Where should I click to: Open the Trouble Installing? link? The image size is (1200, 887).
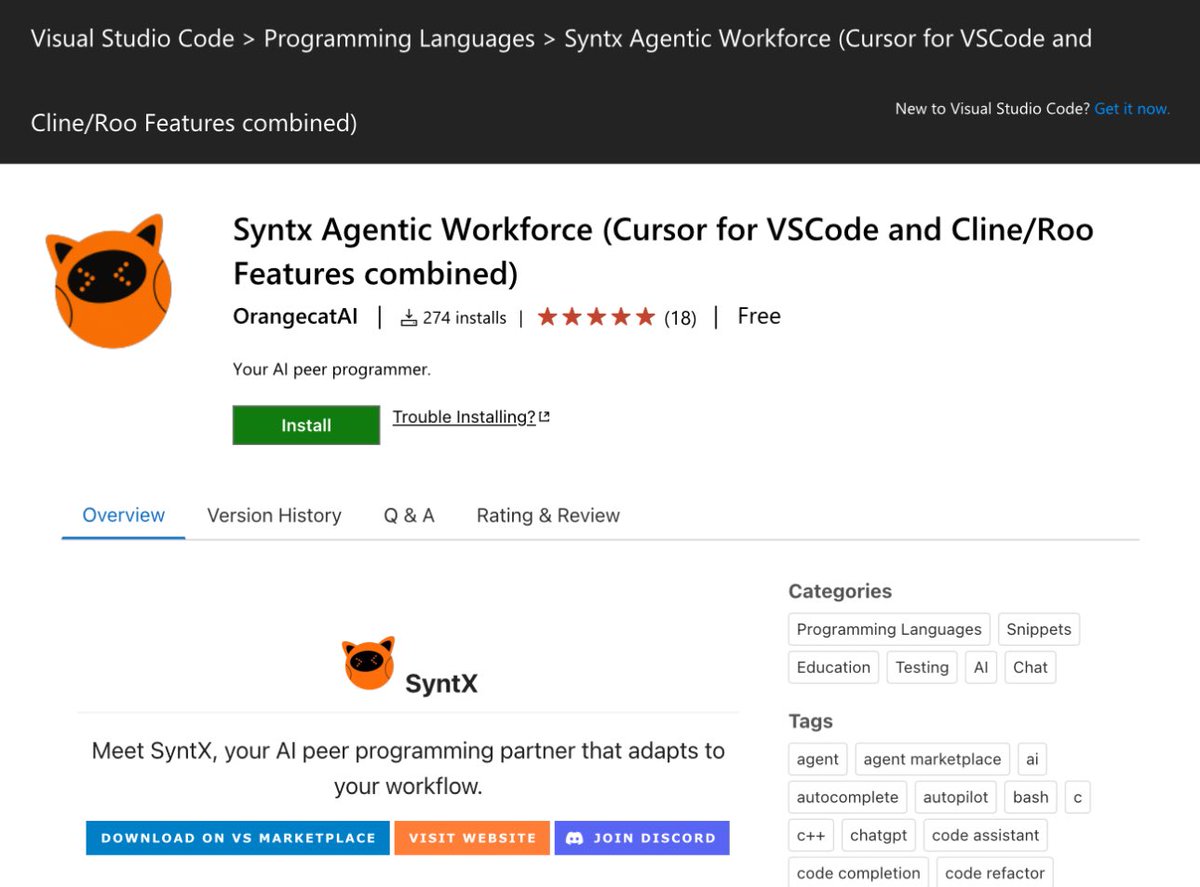point(464,417)
